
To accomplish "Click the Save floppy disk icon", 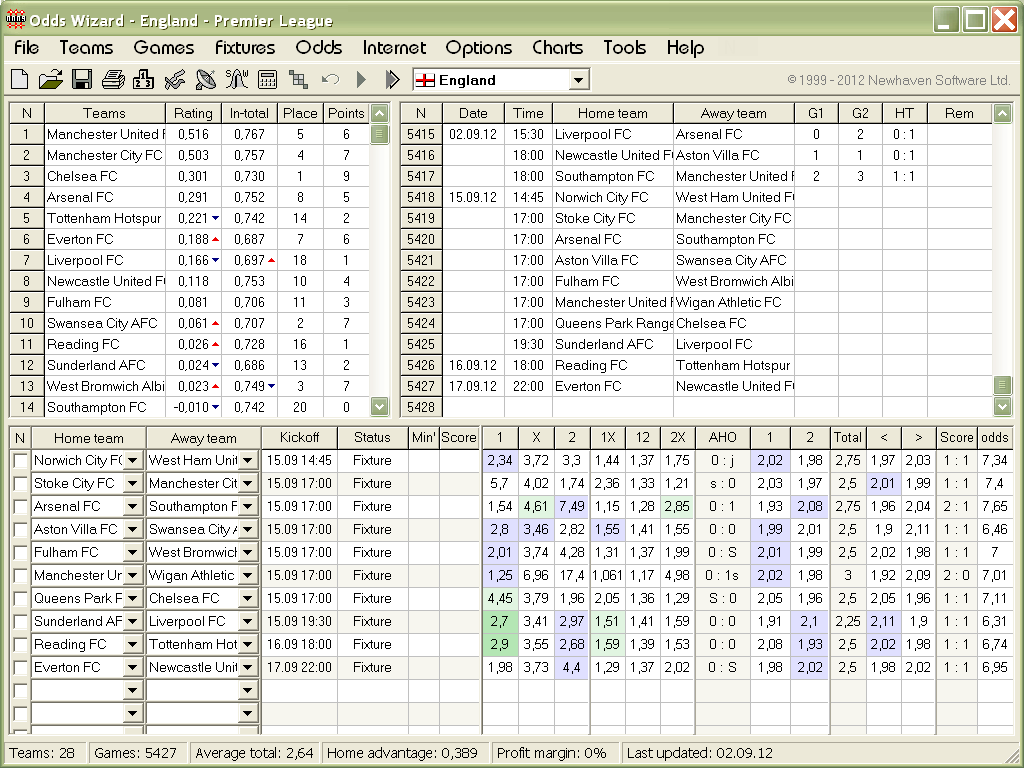I will (x=82, y=80).
